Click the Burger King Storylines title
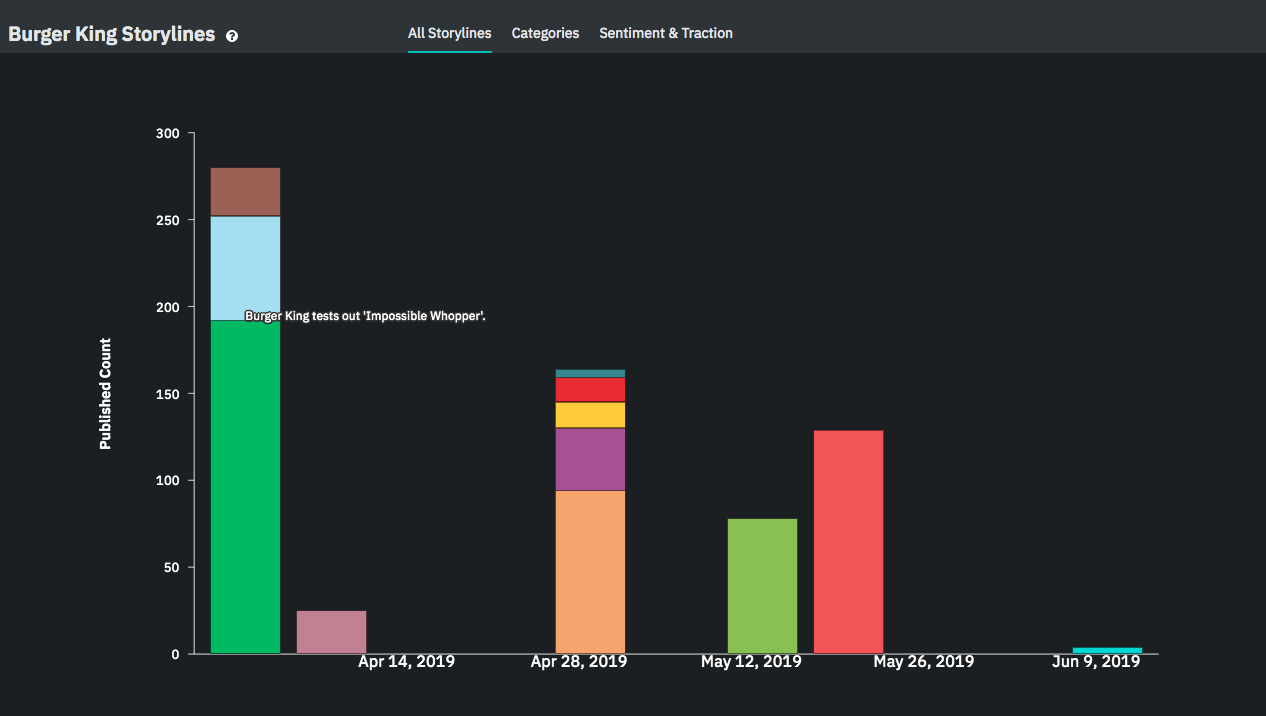This screenshot has height=716, width=1266. [112, 34]
